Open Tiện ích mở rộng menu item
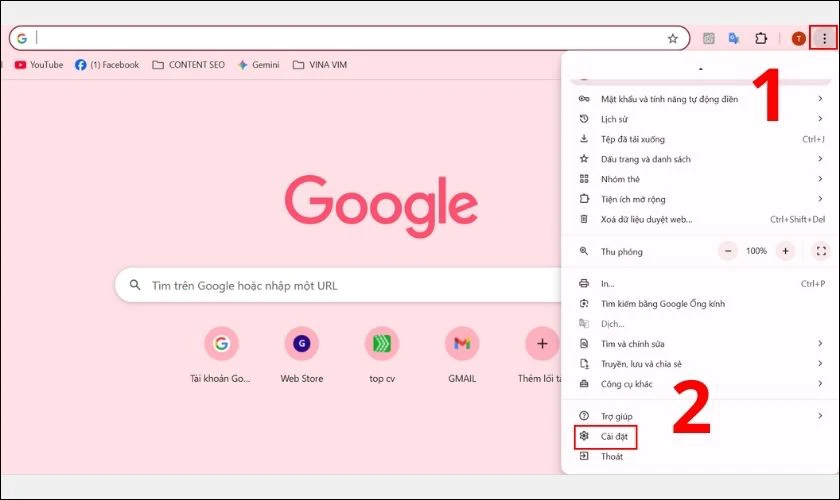The height and width of the screenshot is (500, 840). point(700,199)
